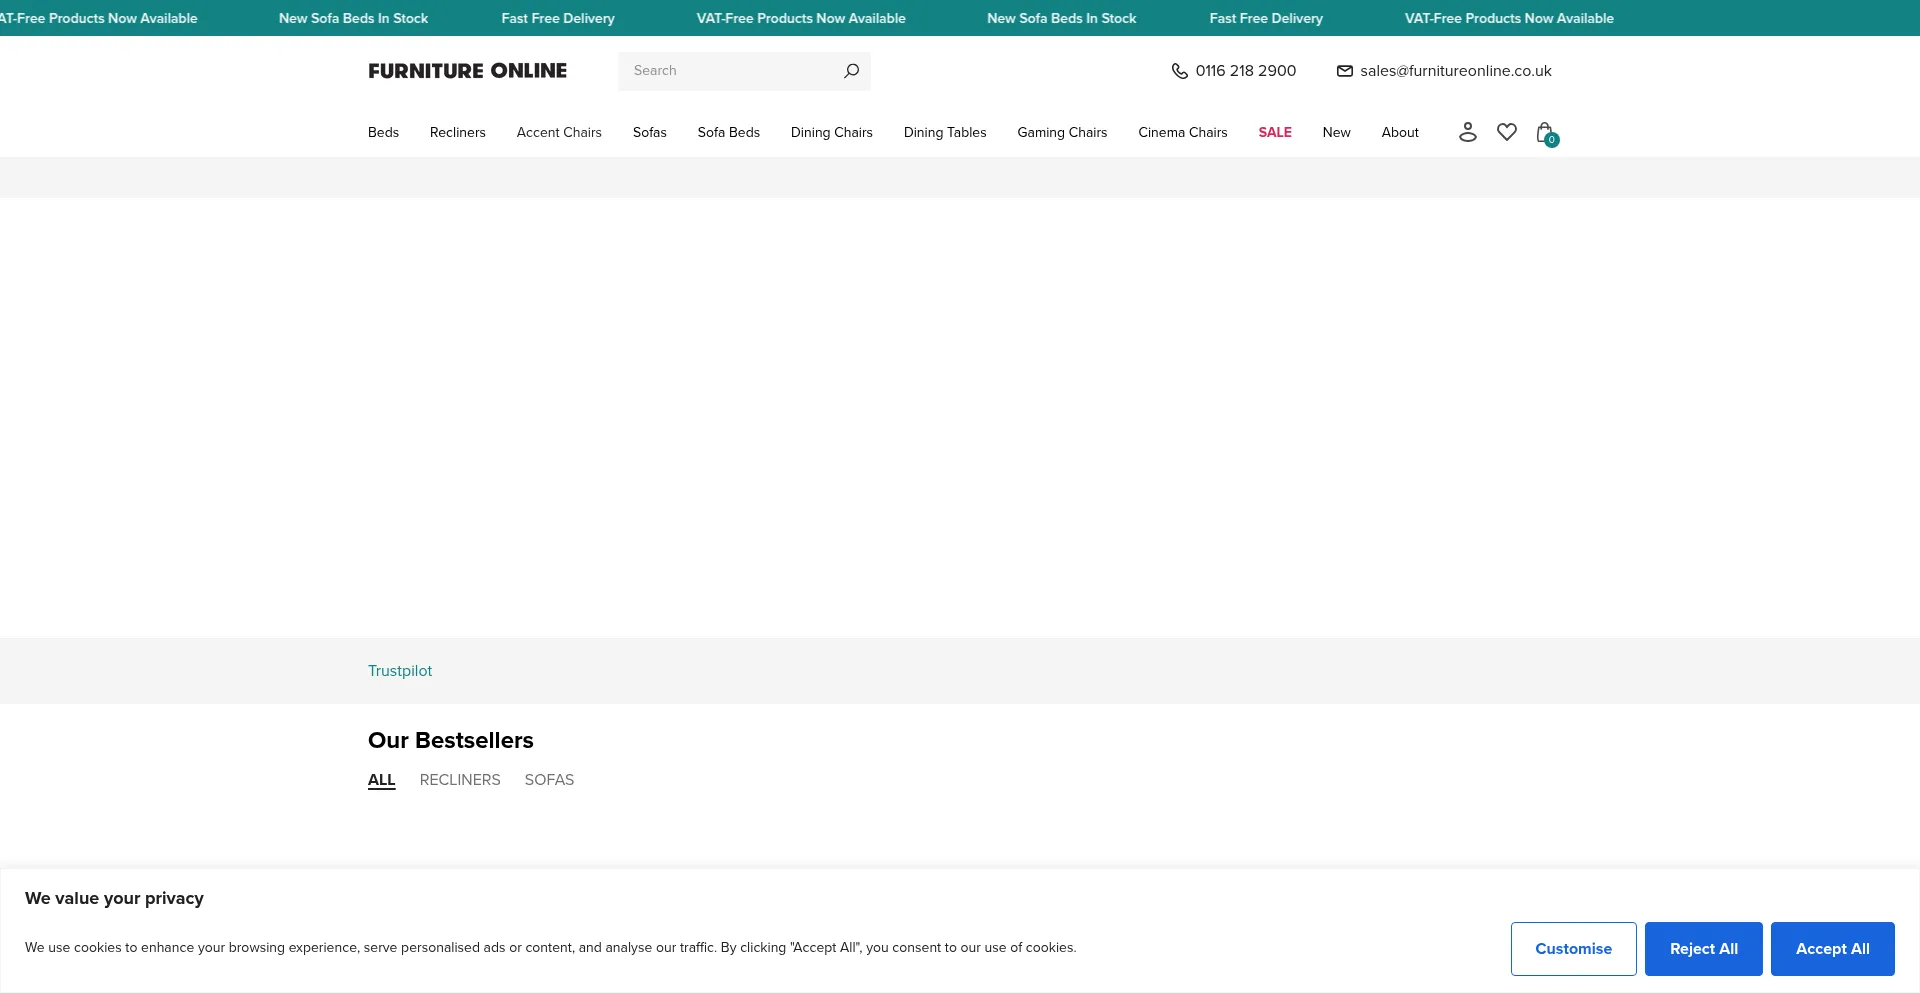
Task: Click the last 'VAT-Free Products Now Available' banner text
Action: [x=1509, y=18]
